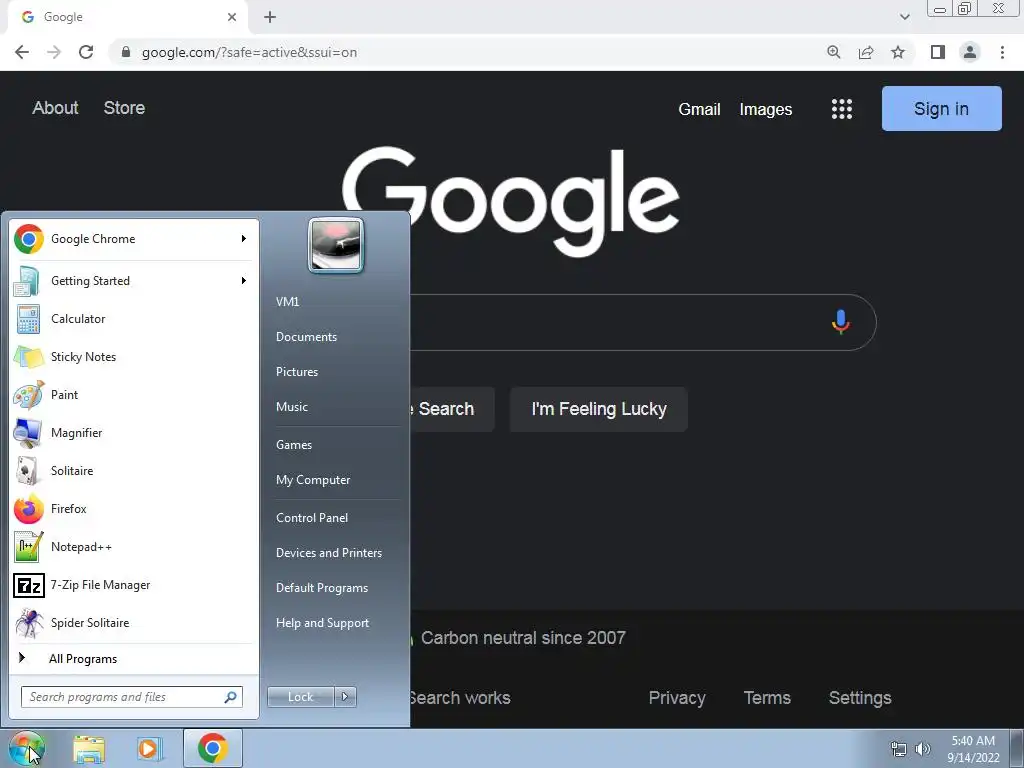Click Carbon neutral since 2007 link
1024x768 pixels.
click(523, 638)
